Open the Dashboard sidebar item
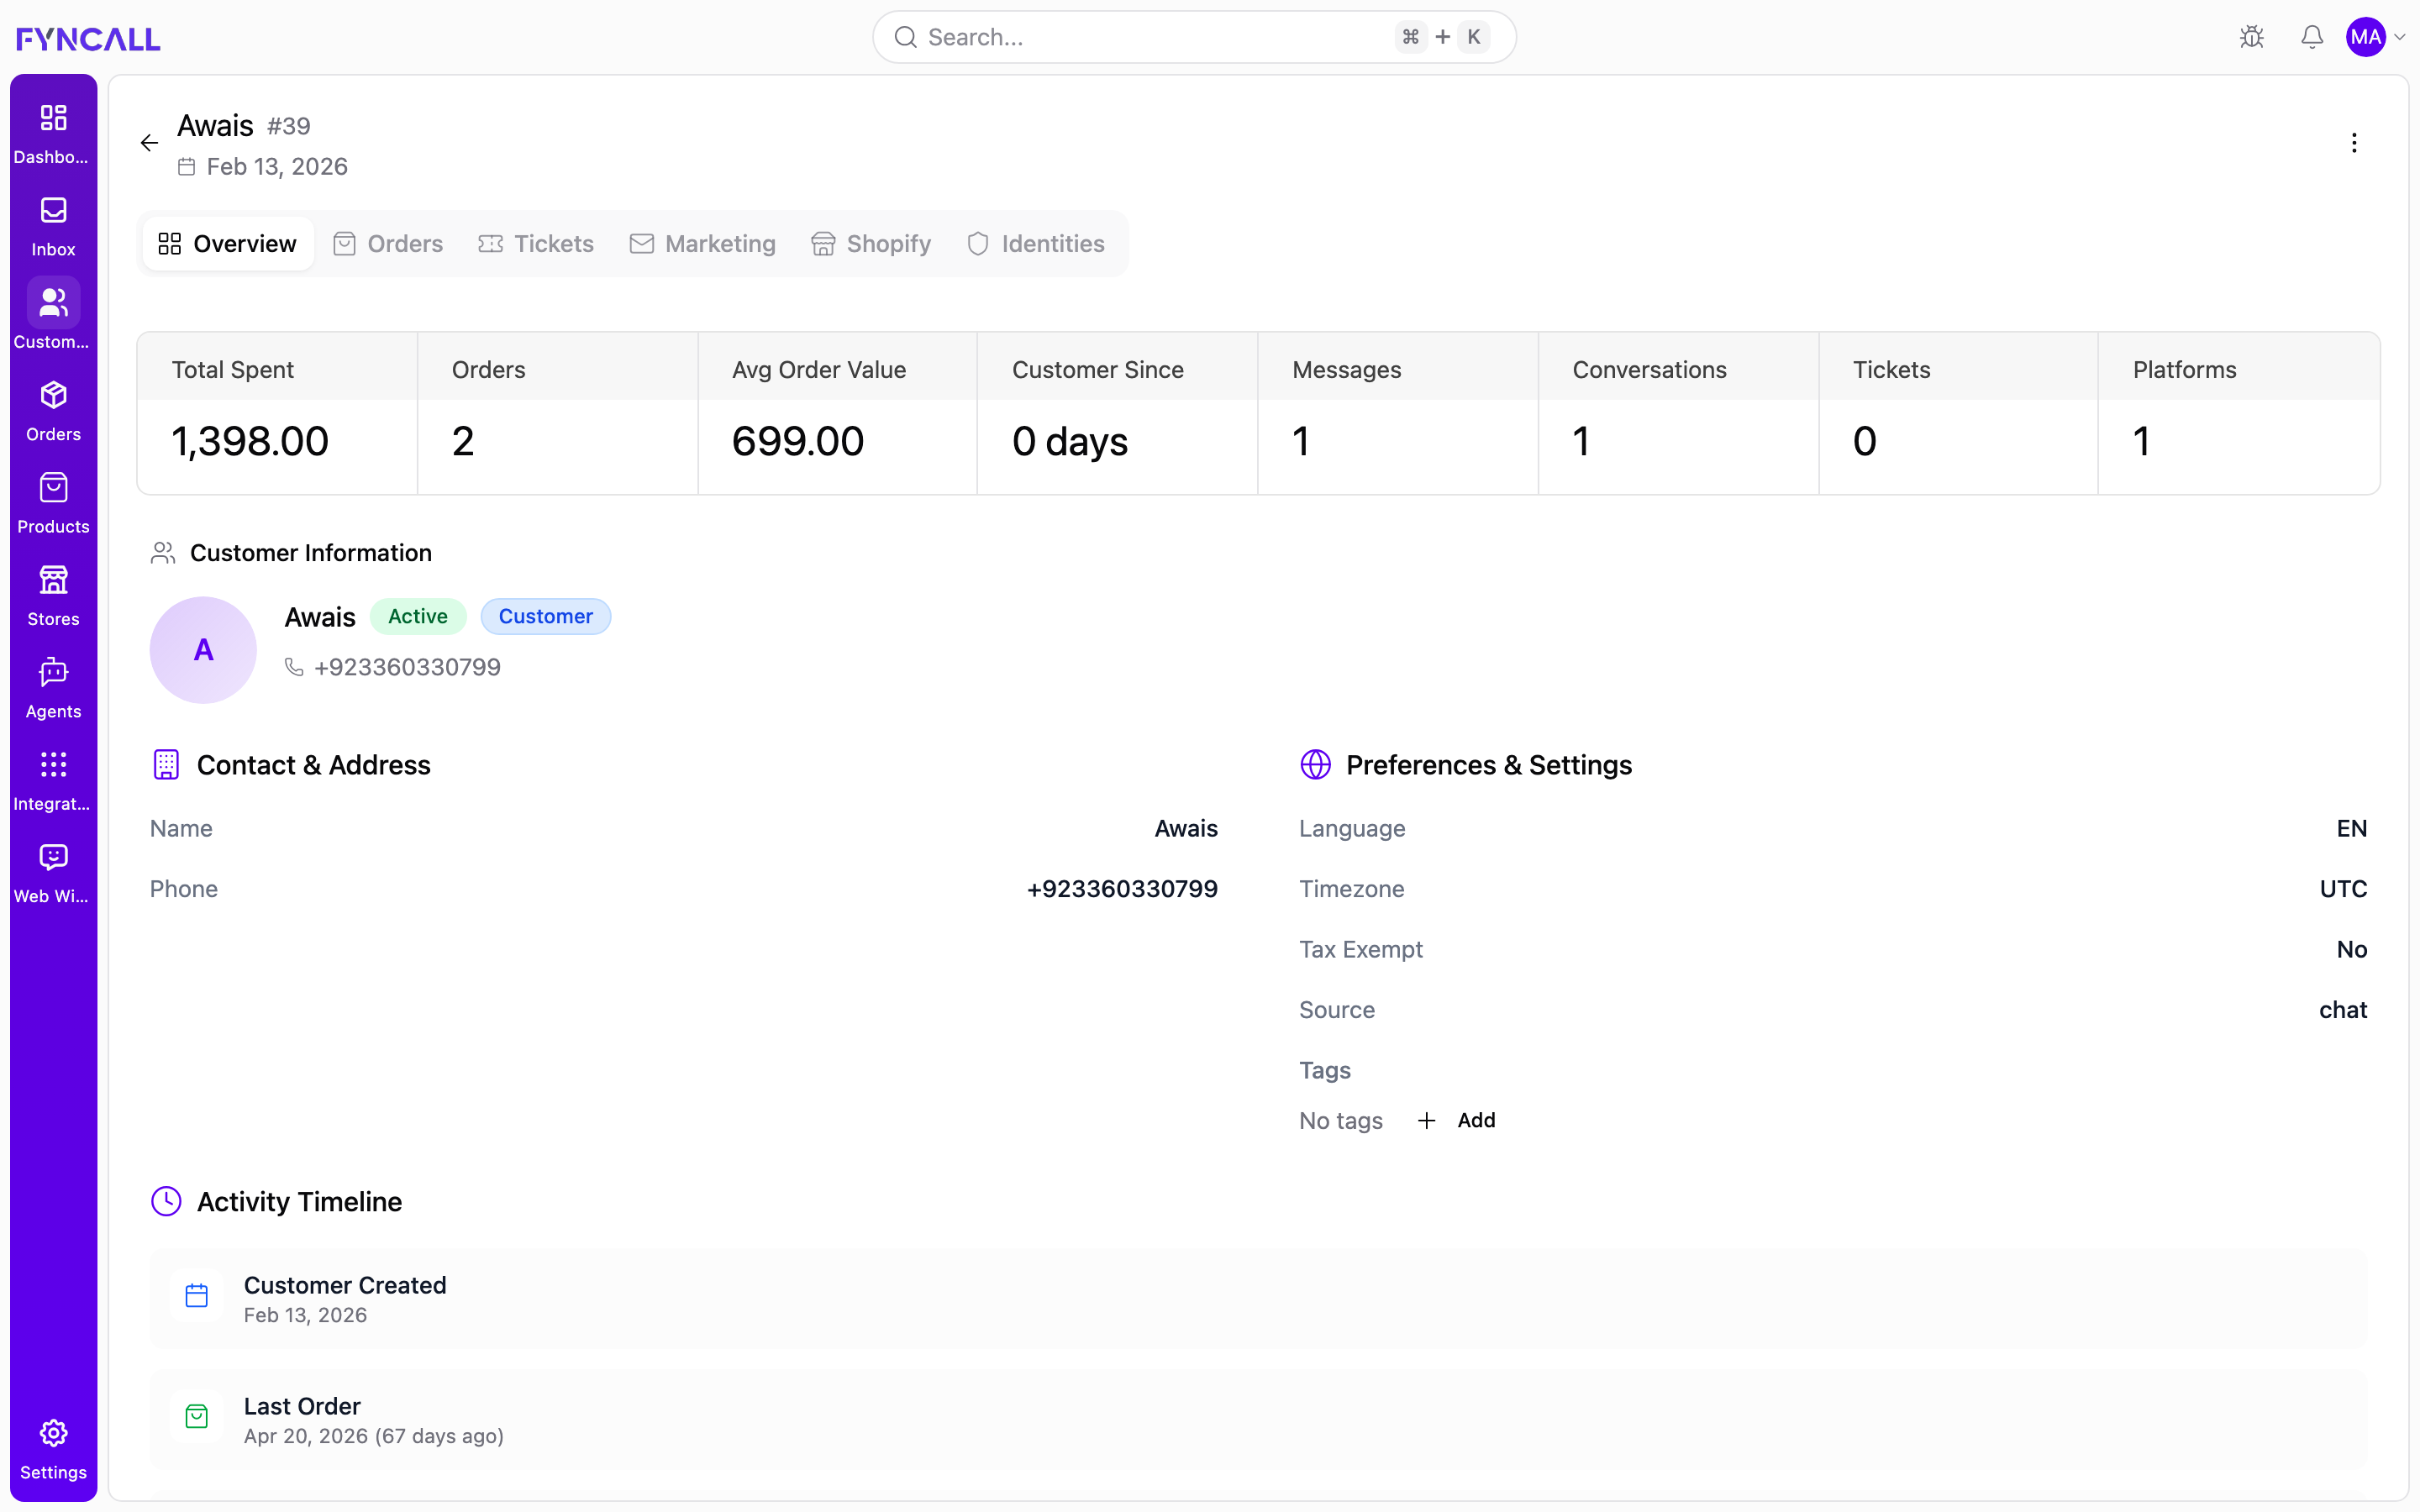The width and height of the screenshot is (2420, 1512). click(53, 133)
